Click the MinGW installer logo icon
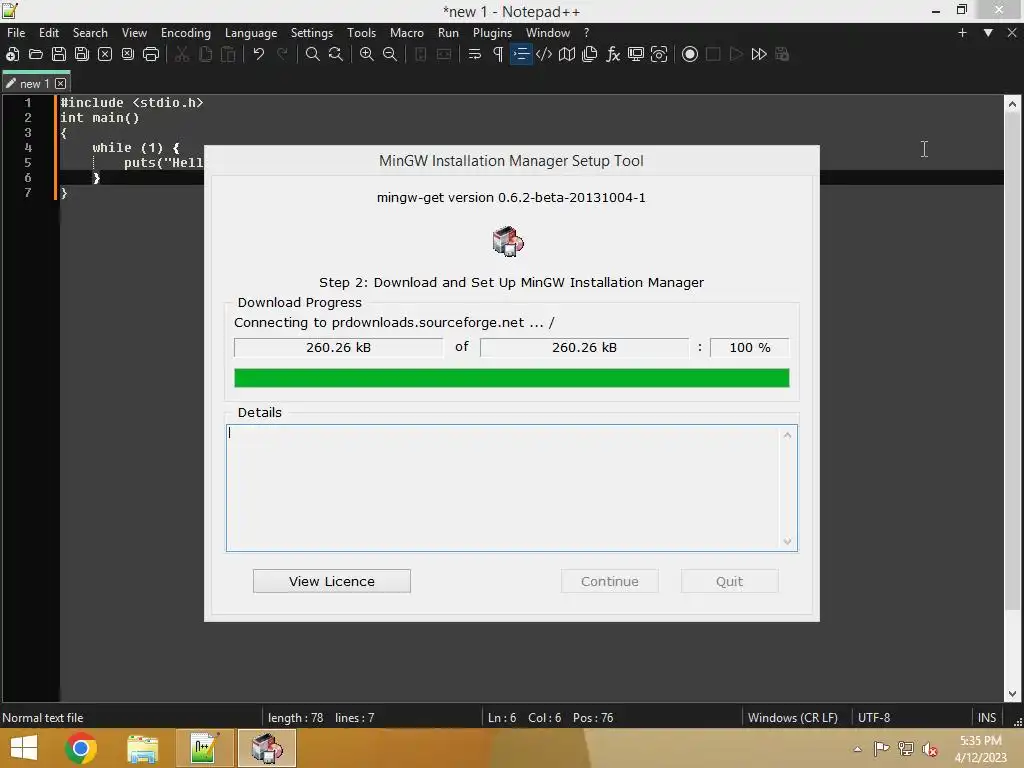The width and height of the screenshot is (1024, 768). coord(508,242)
